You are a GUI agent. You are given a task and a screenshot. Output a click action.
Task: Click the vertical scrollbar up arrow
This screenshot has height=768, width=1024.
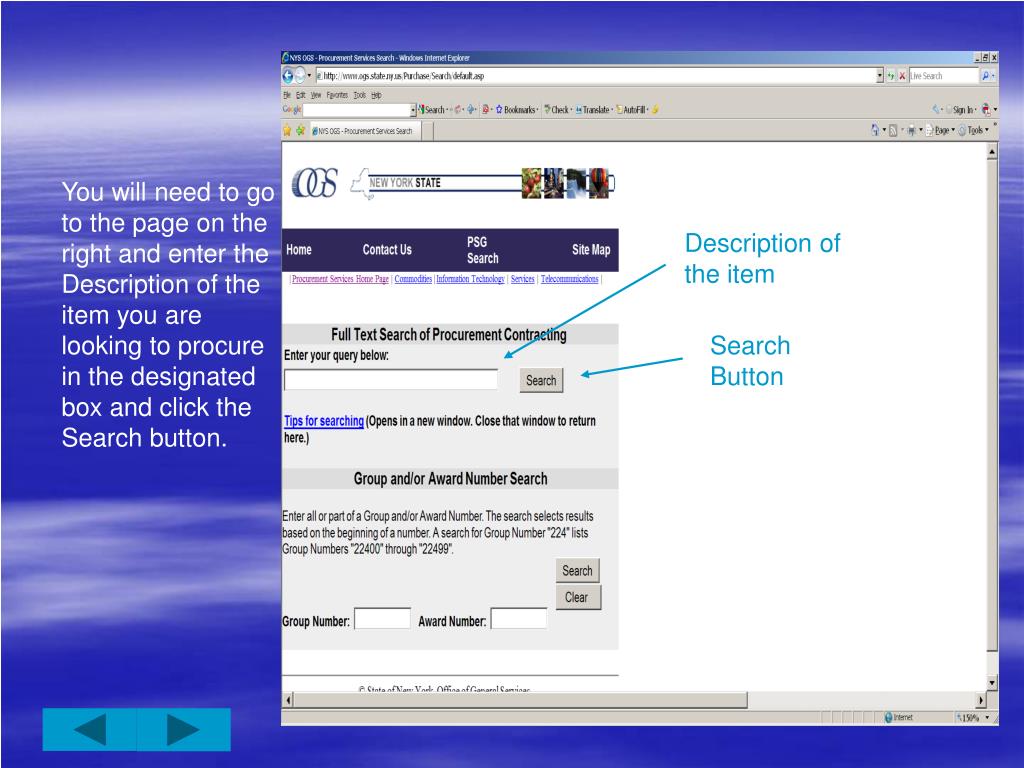tap(992, 152)
